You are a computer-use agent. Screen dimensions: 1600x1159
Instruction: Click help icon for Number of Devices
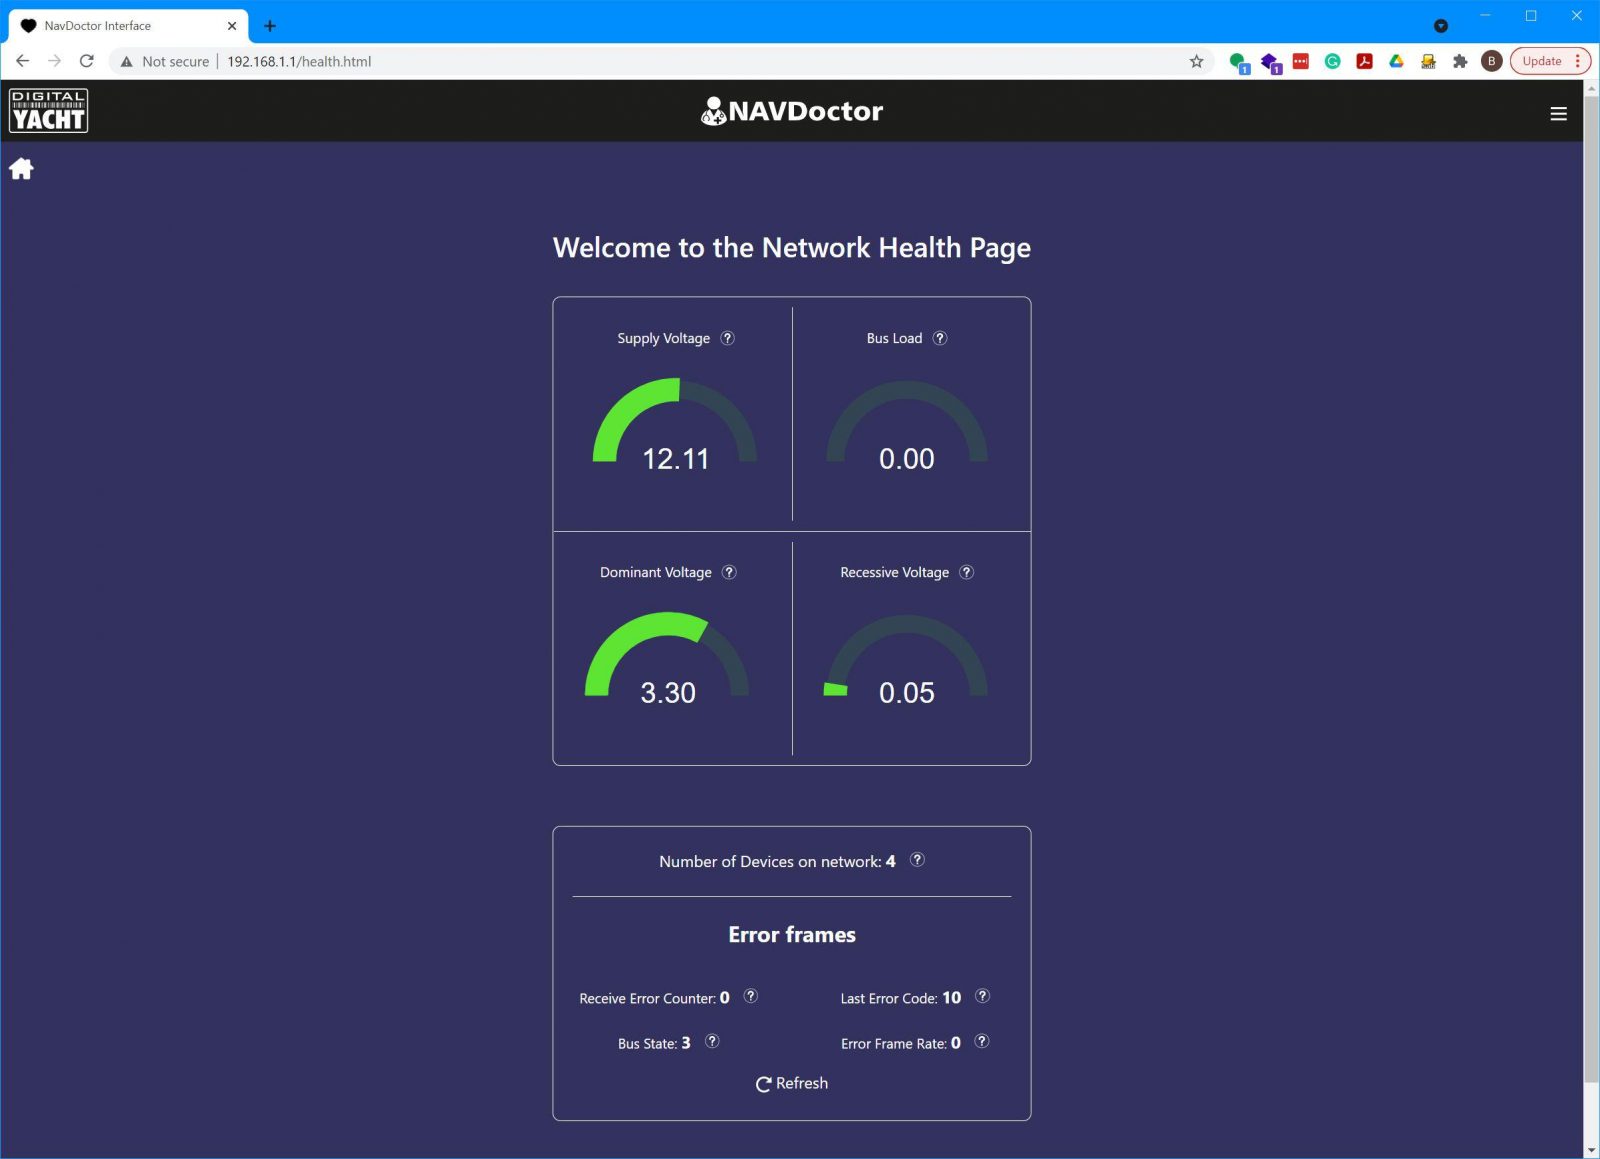click(917, 860)
